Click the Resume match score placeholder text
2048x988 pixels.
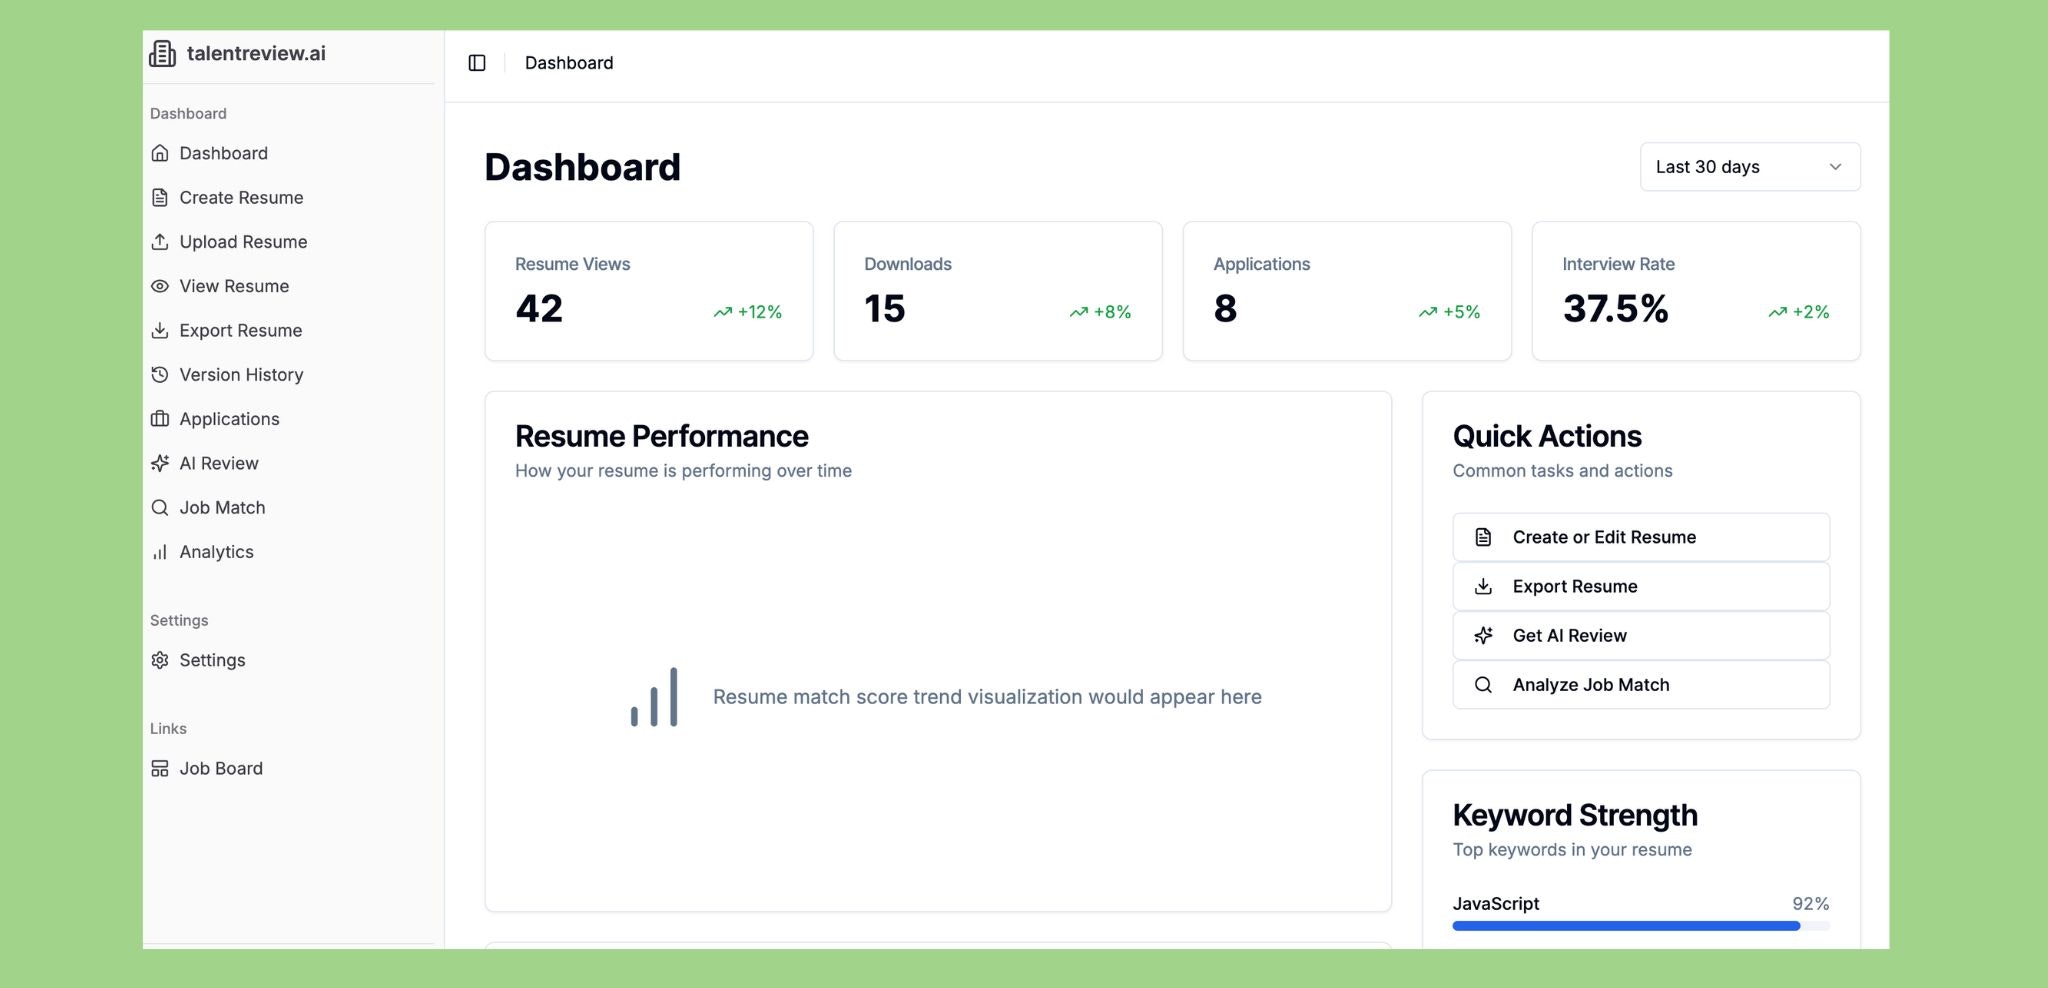(x=987, y=697)
